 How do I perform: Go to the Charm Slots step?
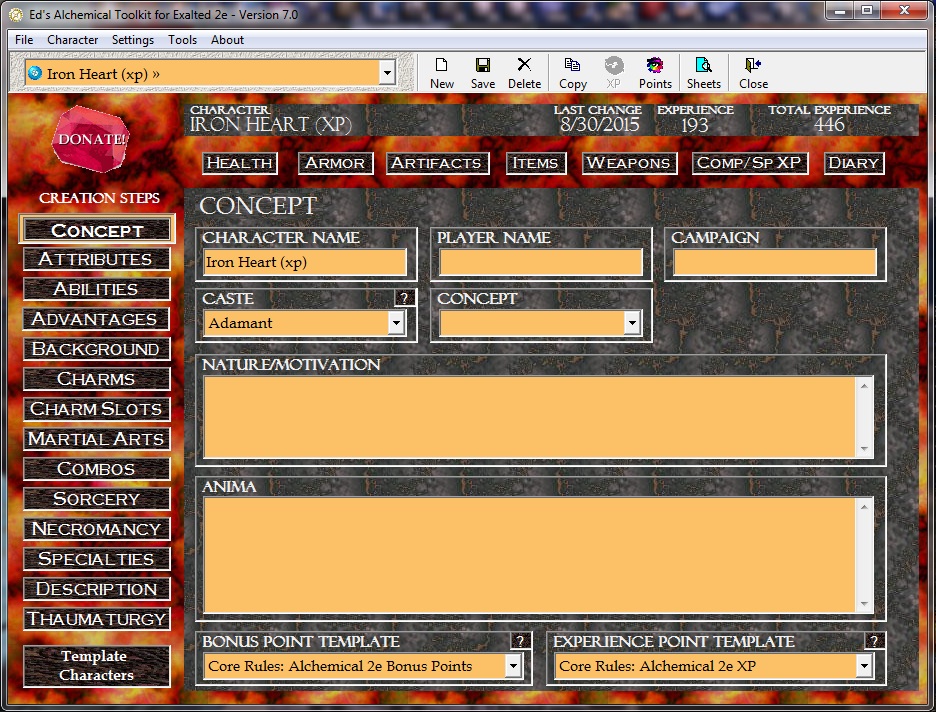[x=97, y=409]
